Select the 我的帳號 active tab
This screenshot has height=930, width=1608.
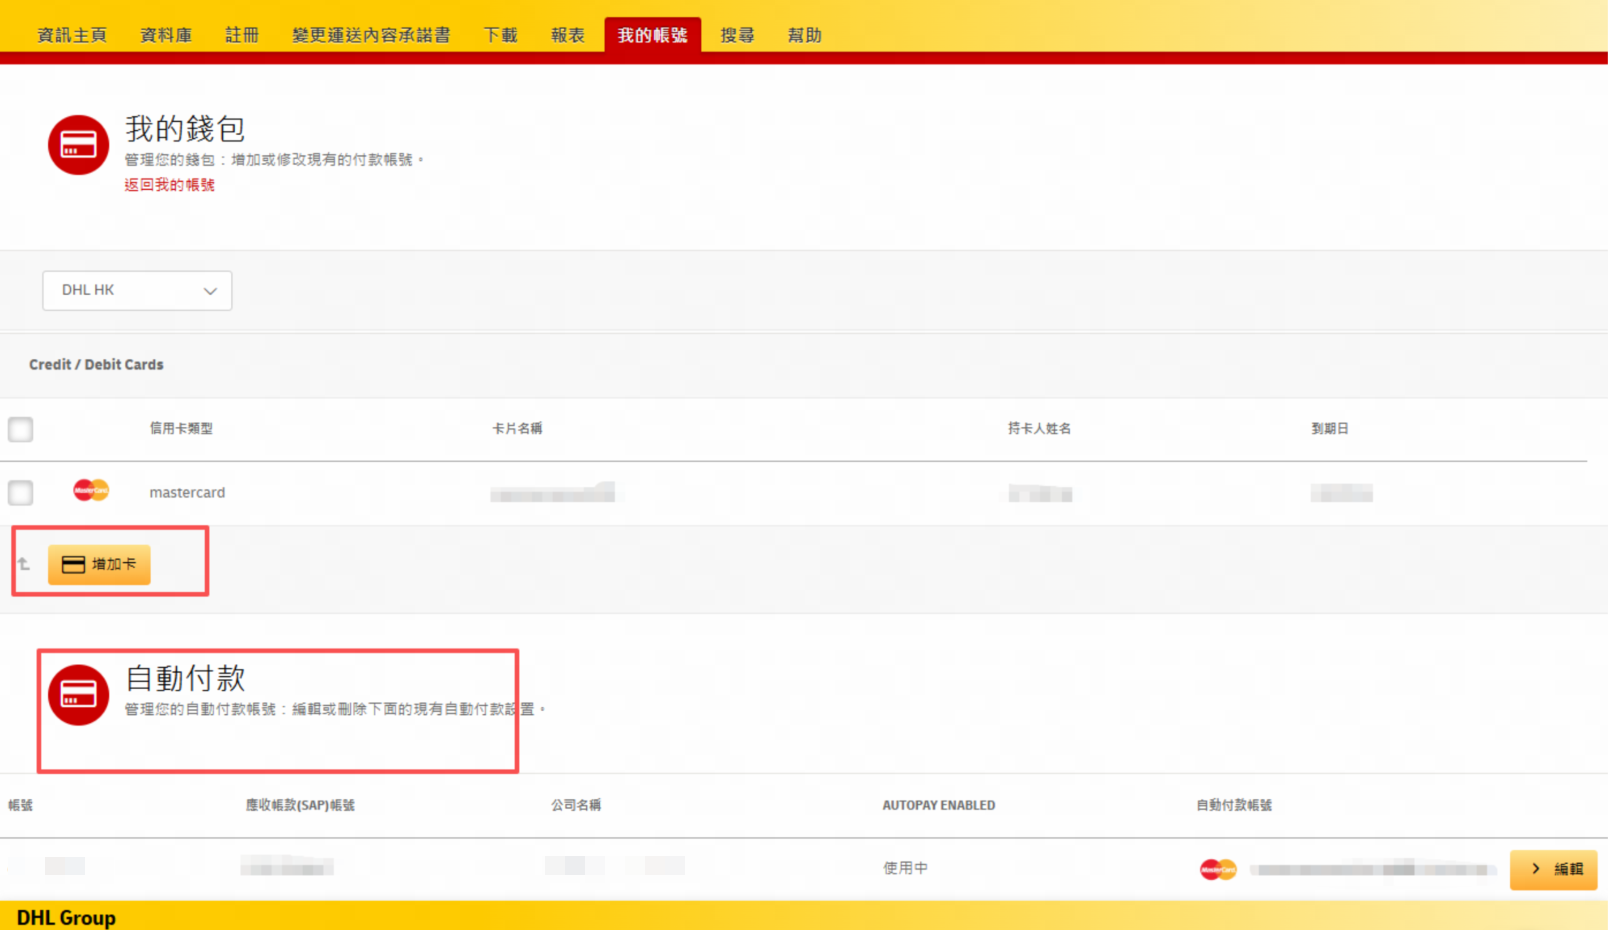point(652,35)
